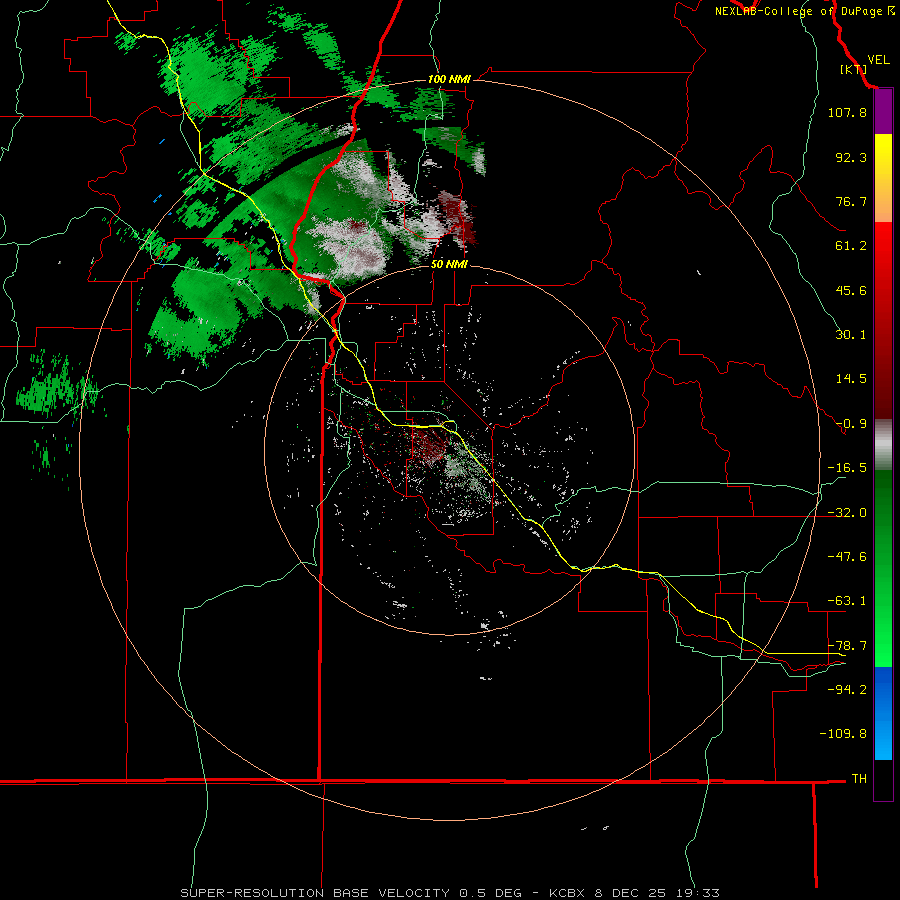
Task: Click the 30.1 velocity scale value
Action: point(851,335)
